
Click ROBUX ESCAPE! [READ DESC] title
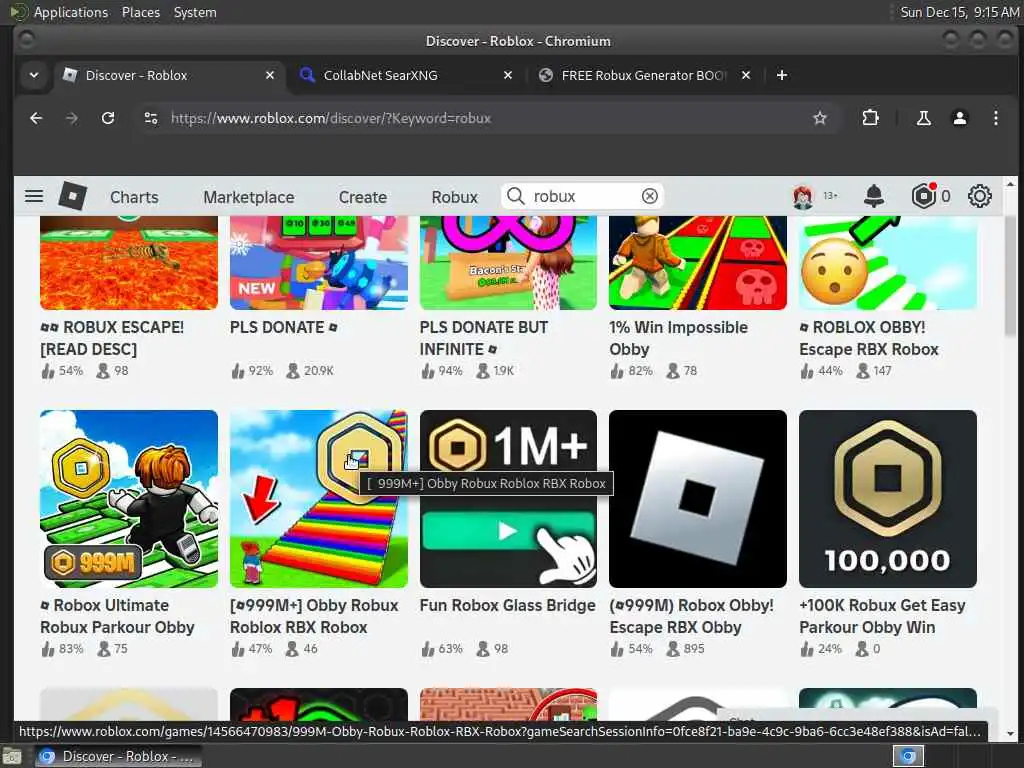pyautogui.click(x=112, y=338)
